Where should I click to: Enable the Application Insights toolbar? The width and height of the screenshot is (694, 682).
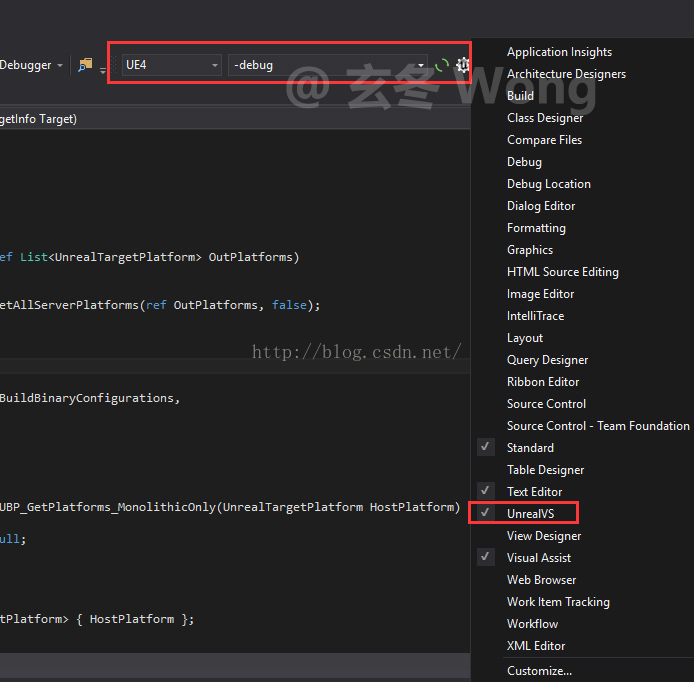tap(559, 52)
